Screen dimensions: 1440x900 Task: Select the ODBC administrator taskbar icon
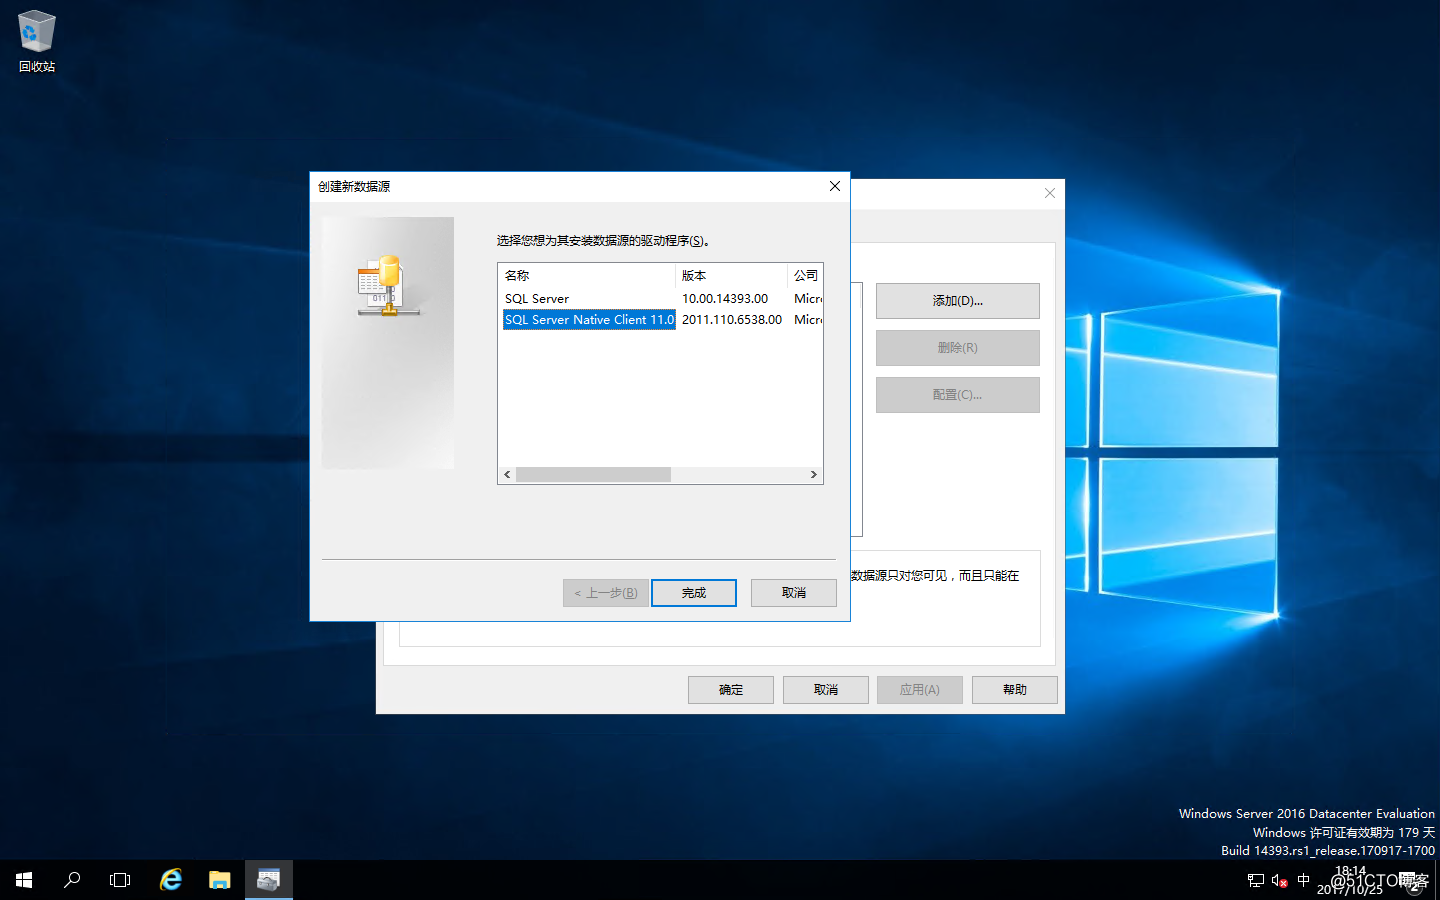(x=269, y=880)
